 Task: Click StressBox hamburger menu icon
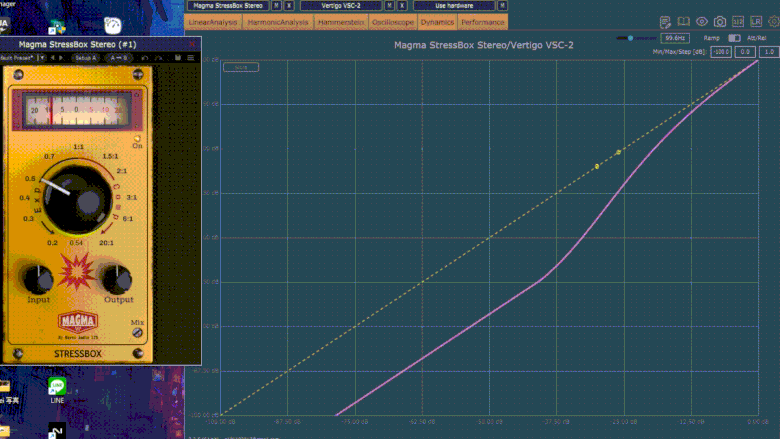[x=191, y=58]
